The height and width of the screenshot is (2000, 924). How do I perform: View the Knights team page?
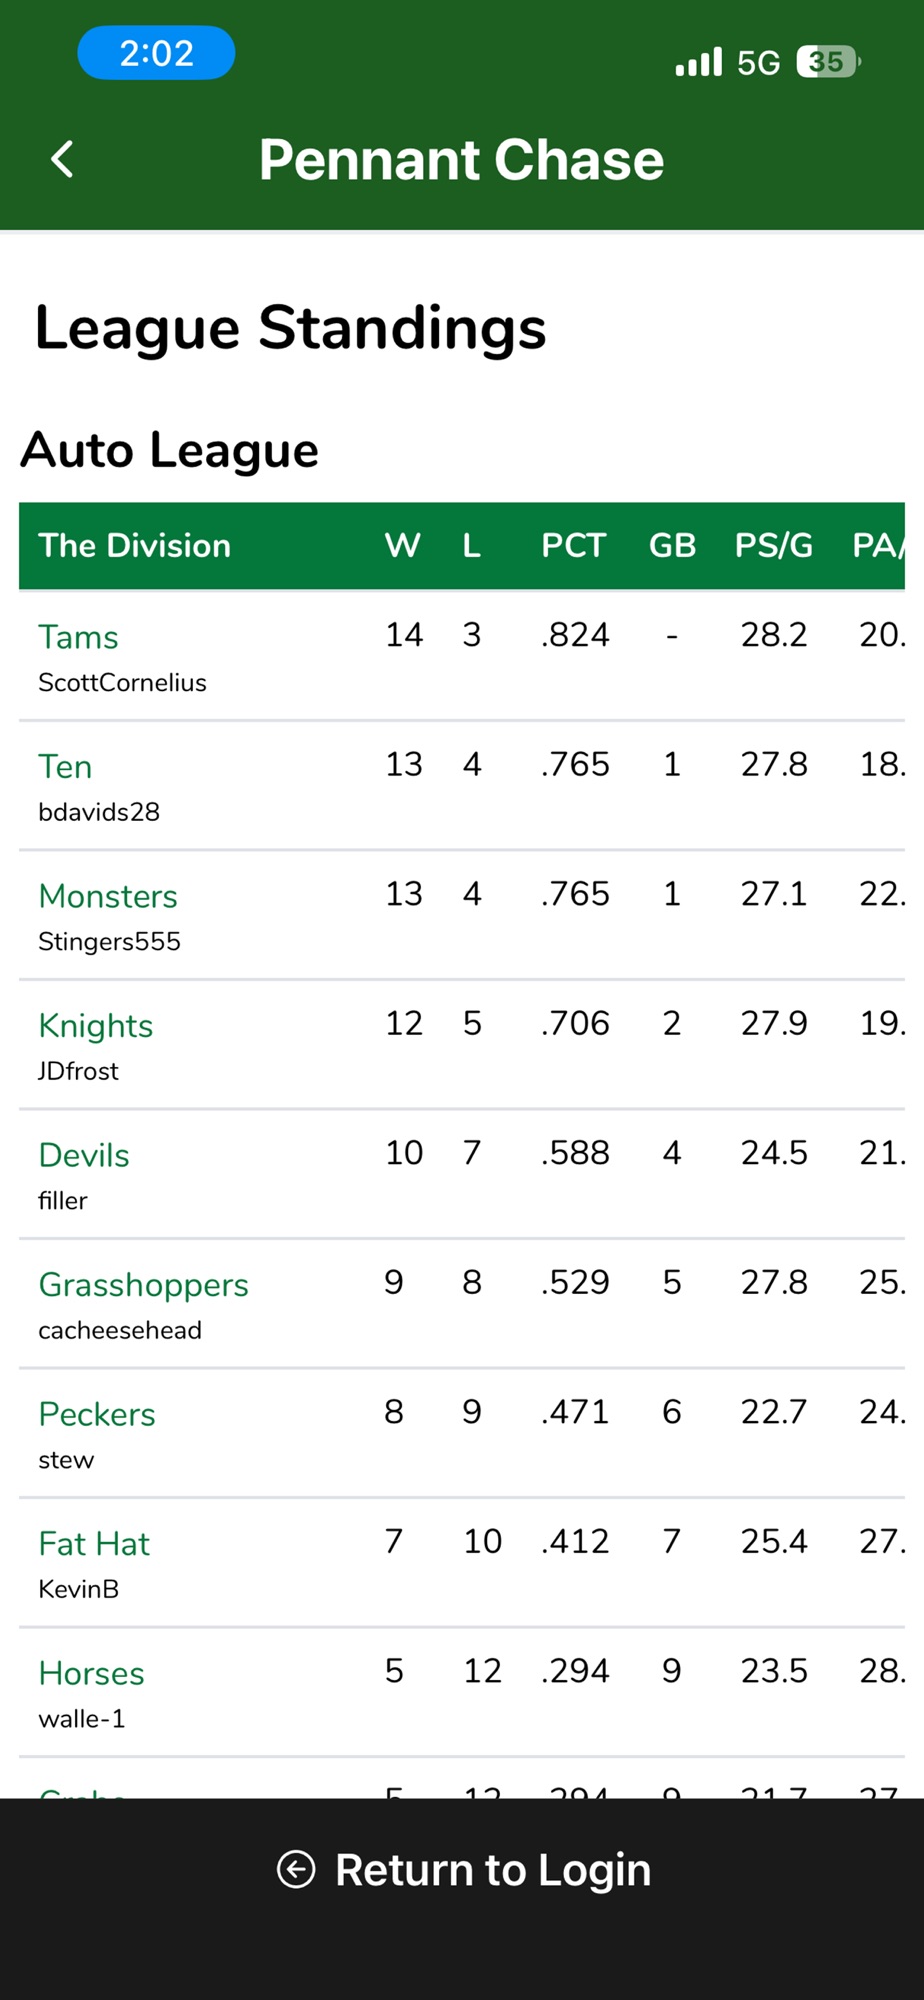(96, 1026)
